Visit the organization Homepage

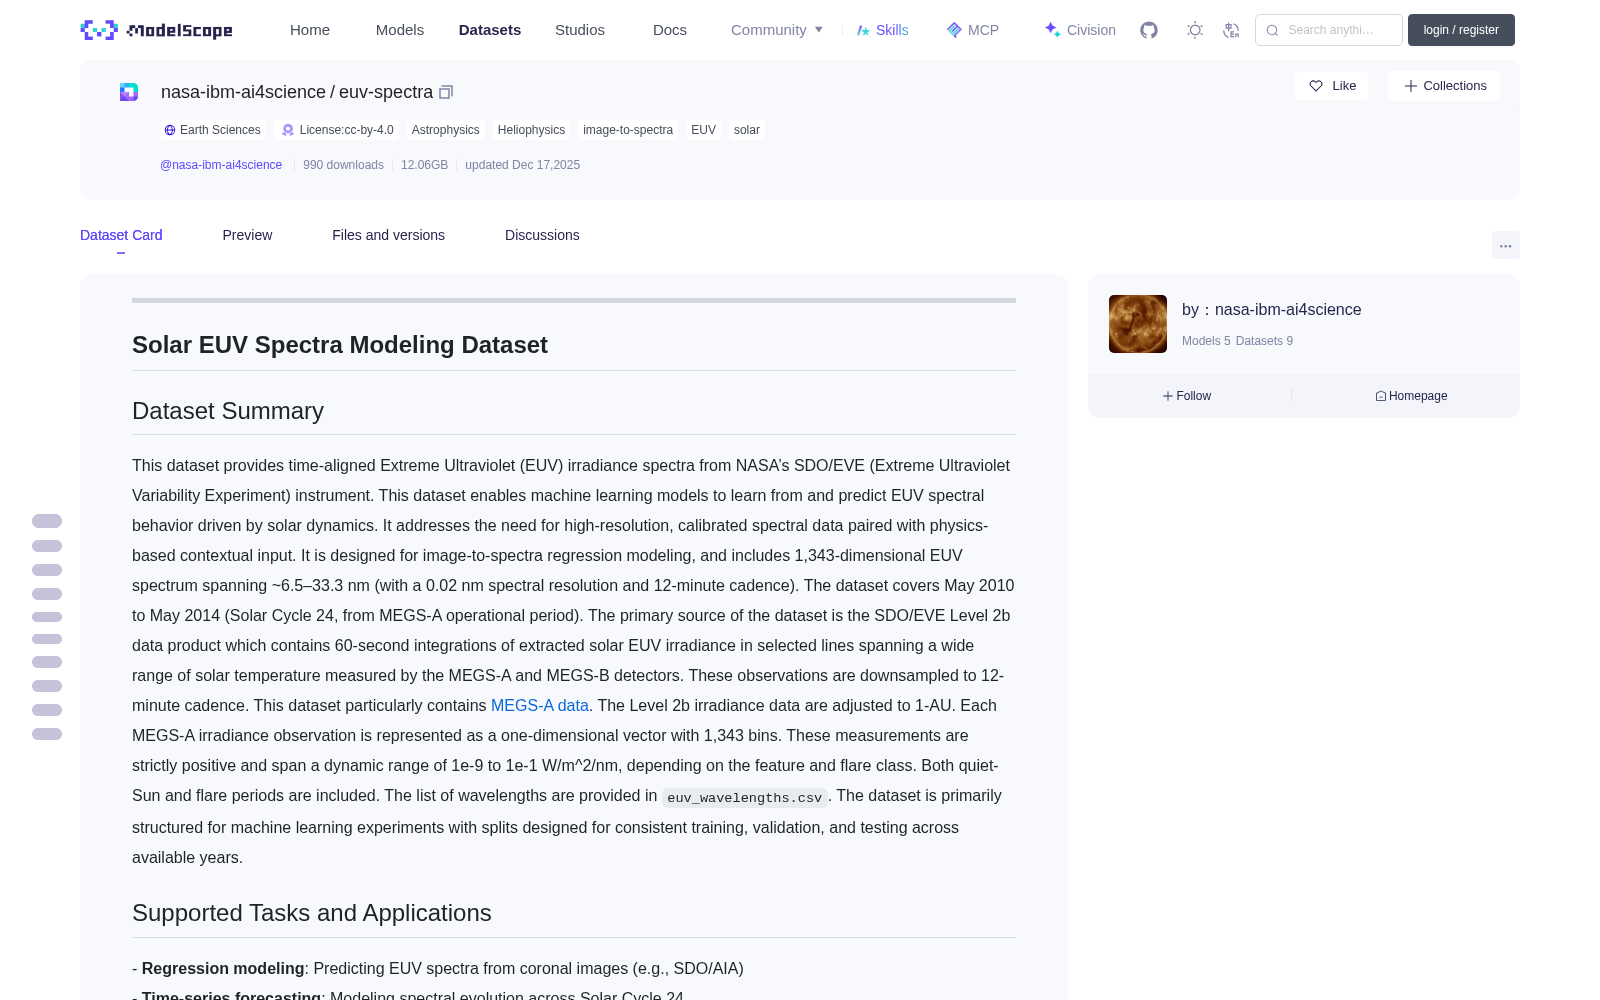tap(1411, 396)
